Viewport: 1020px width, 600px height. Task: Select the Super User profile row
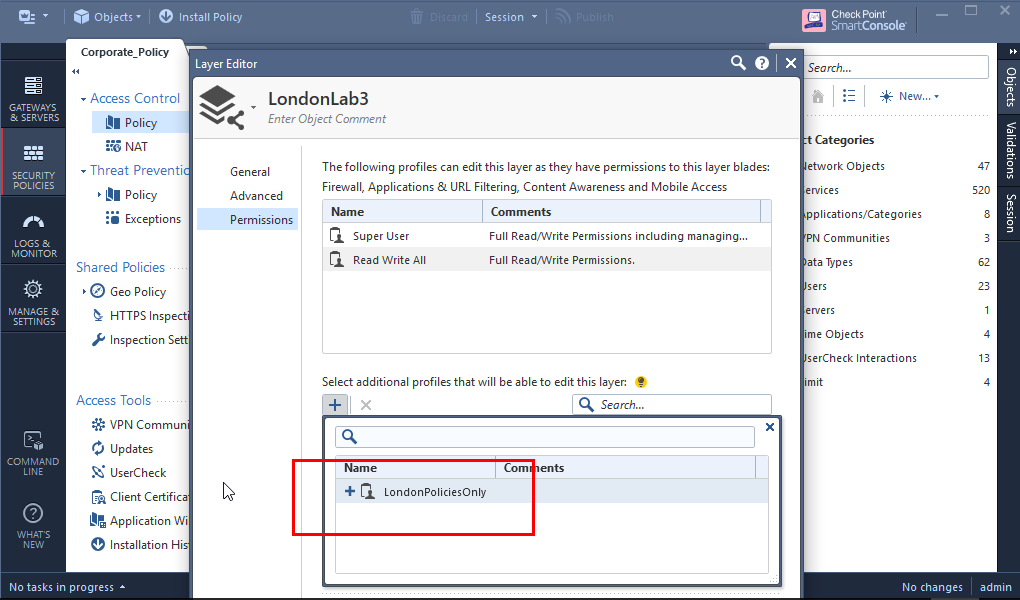(x=546, y=236)
